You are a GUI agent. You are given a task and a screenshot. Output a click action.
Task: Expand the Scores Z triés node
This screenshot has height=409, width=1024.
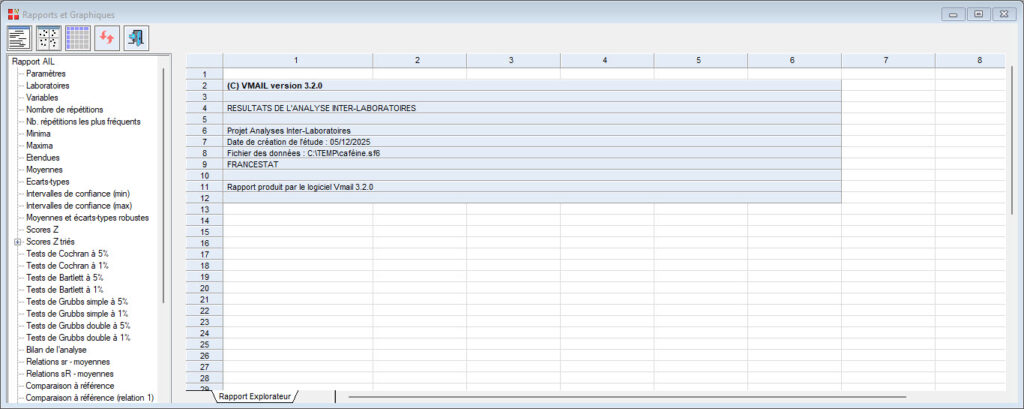[x=17, y=242]
